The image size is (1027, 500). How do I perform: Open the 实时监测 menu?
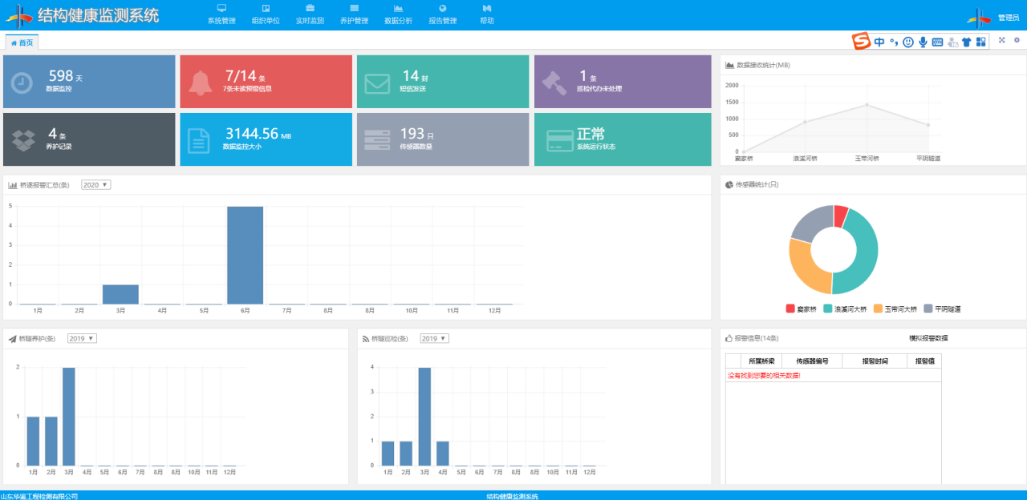pyautogui.click(x=309, y=14)
